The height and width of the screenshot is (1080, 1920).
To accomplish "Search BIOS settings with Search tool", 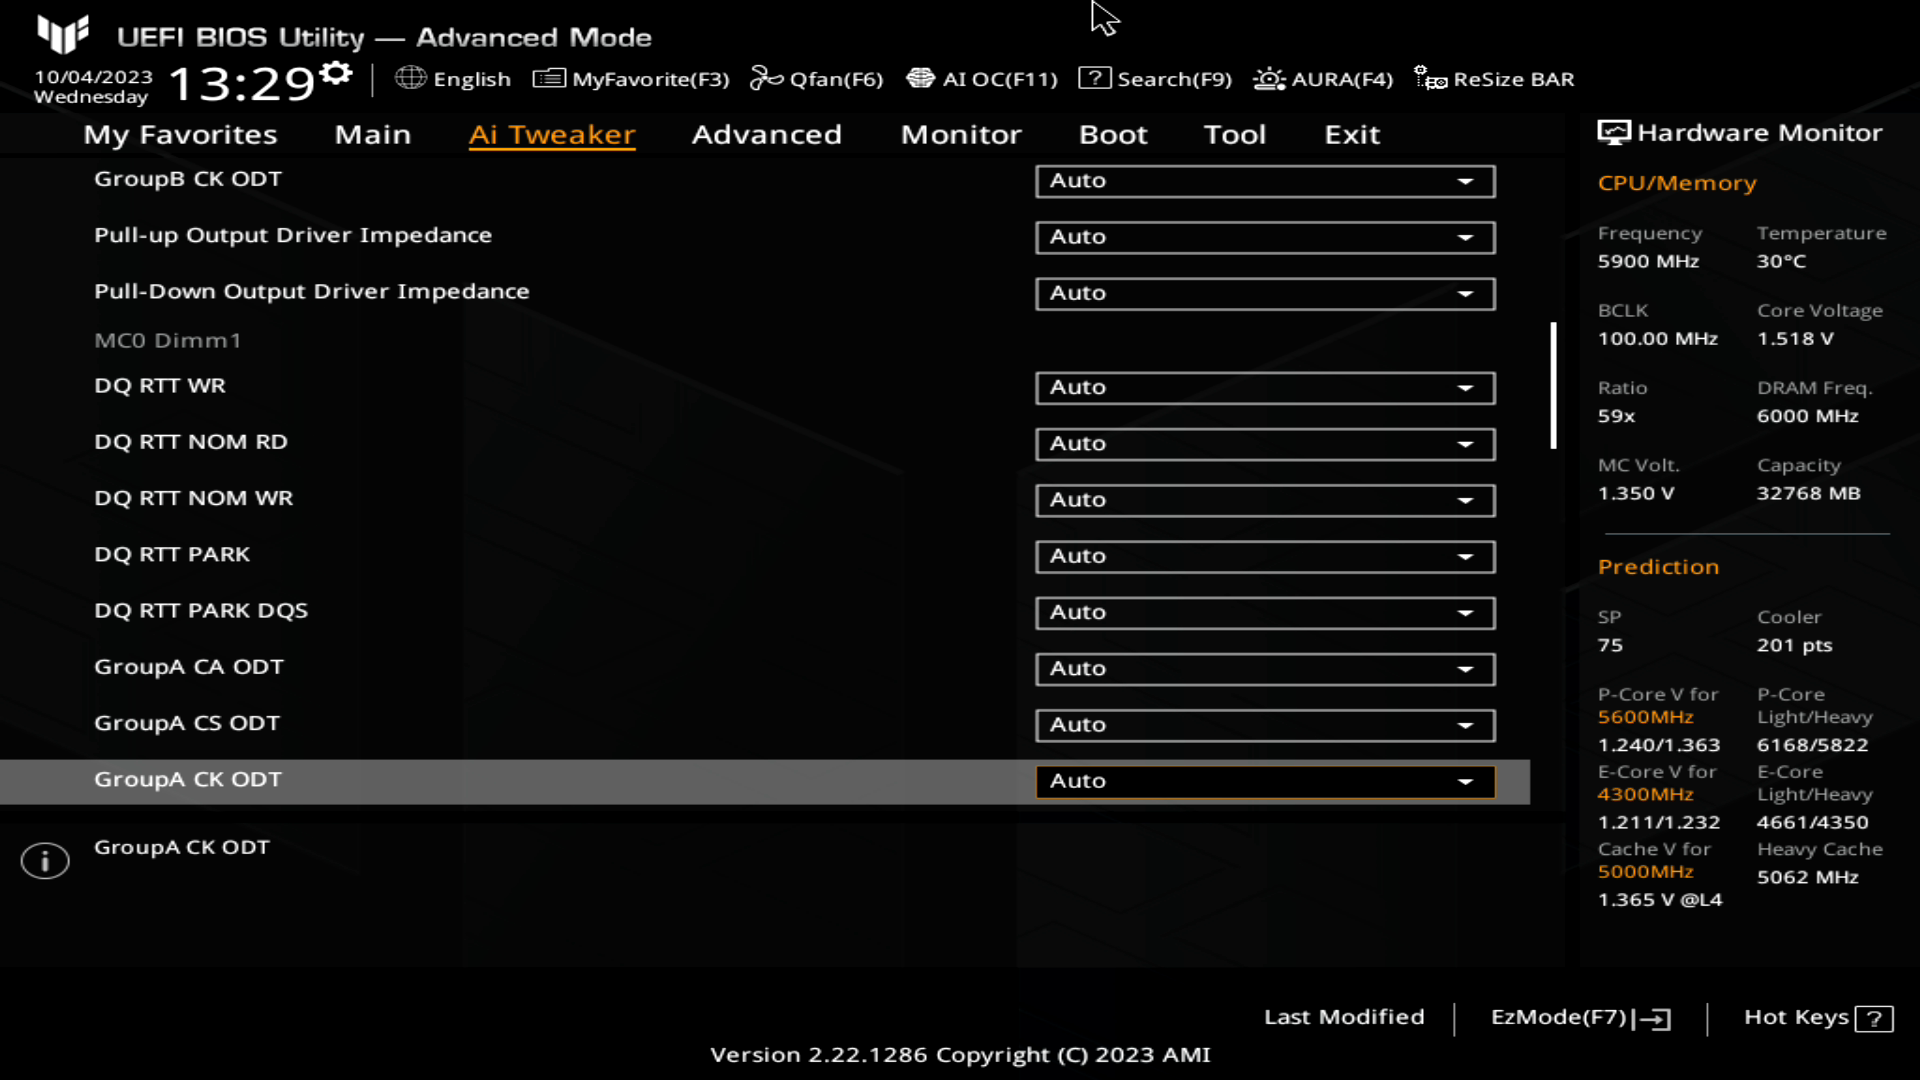I will (x=1156, y=79).
